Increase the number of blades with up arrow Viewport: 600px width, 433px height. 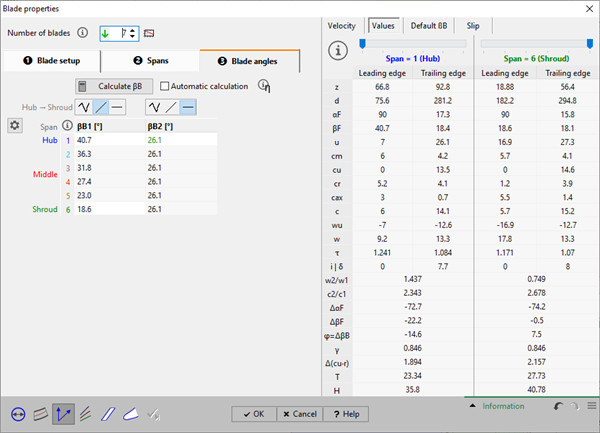[132, 31]
